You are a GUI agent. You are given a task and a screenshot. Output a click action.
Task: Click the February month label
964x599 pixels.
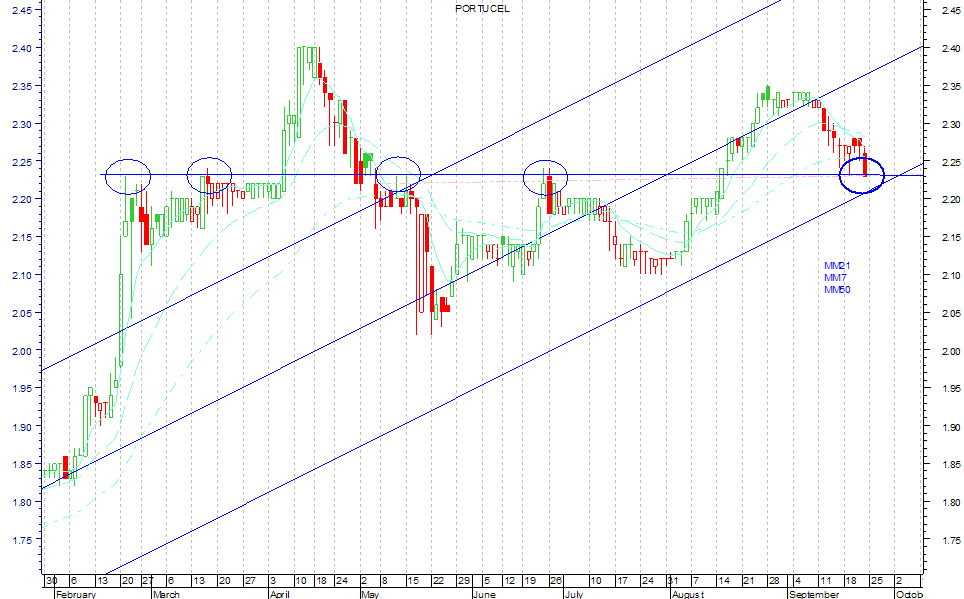click(x=76, y=594)
